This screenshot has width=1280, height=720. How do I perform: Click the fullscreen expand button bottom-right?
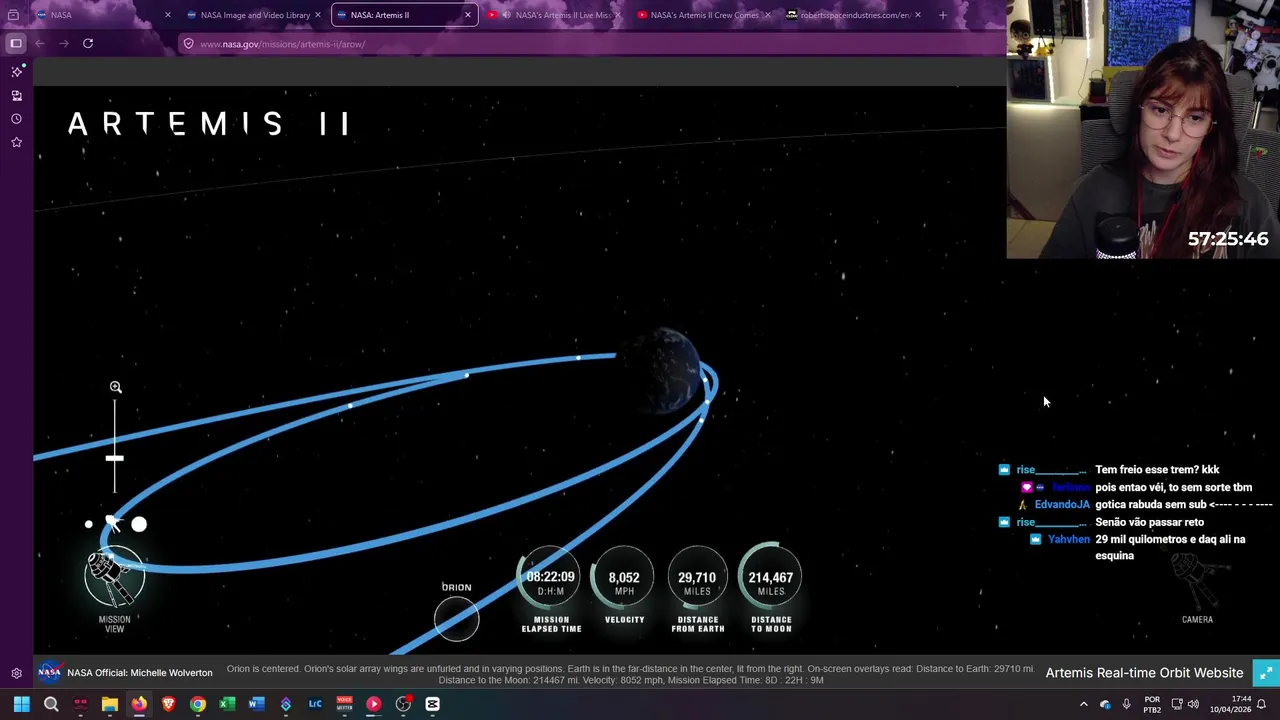(x=1265, y=673)
